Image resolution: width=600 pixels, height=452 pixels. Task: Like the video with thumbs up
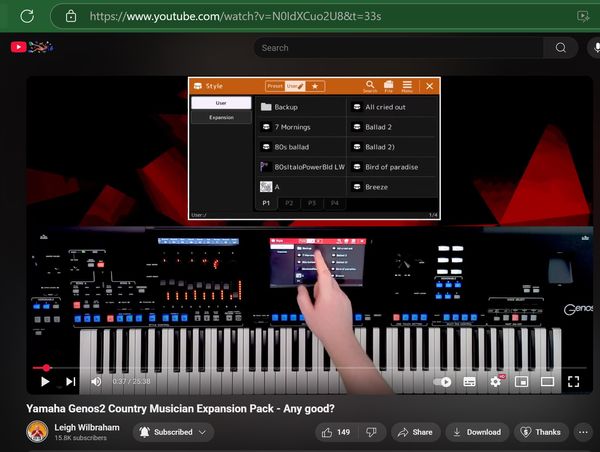click(336, 432)
